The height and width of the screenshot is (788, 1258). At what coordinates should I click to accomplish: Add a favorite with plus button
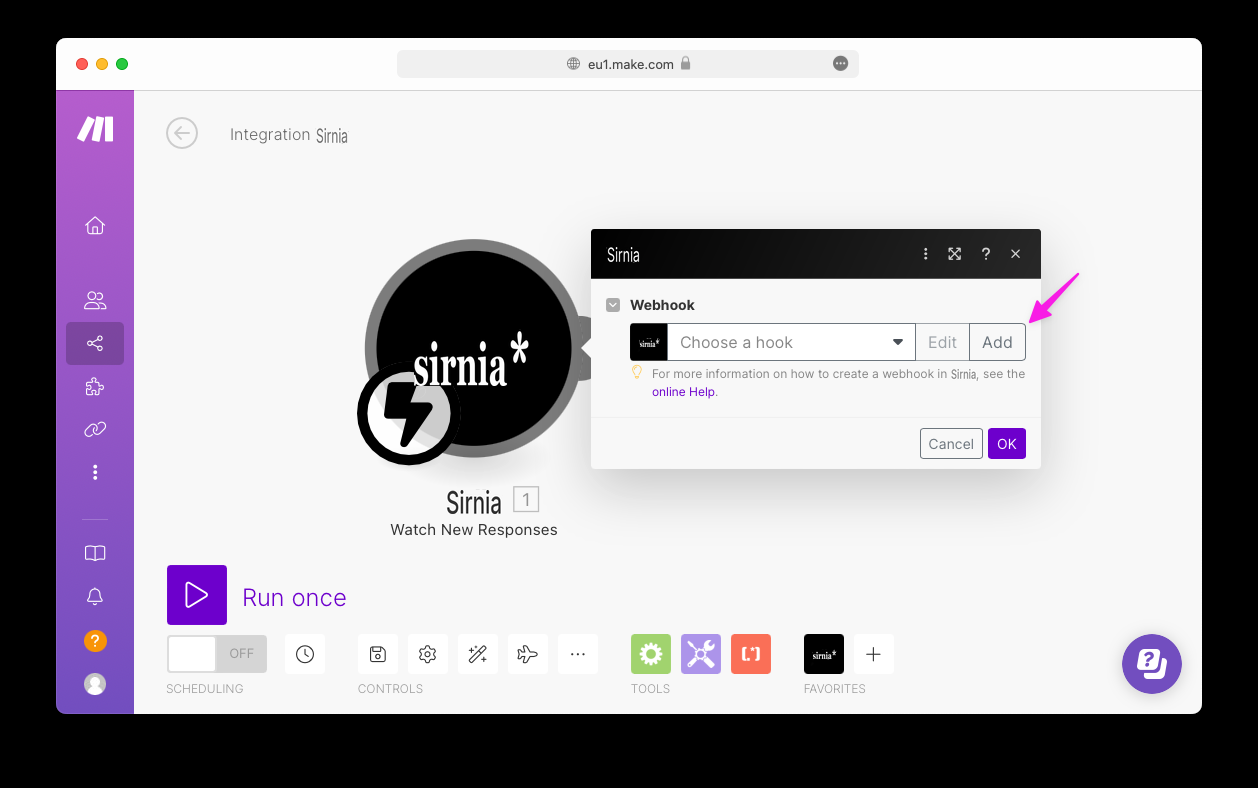pos(873,654)
